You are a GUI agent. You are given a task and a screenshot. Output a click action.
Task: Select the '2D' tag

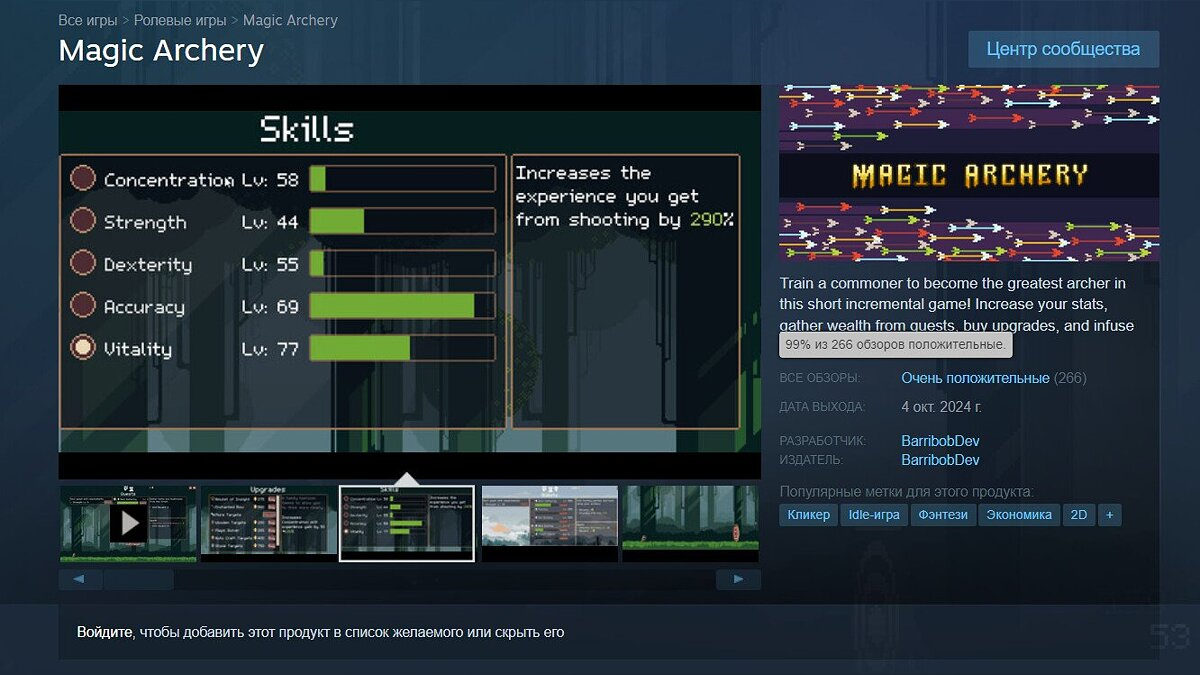tap(1078, 515)
